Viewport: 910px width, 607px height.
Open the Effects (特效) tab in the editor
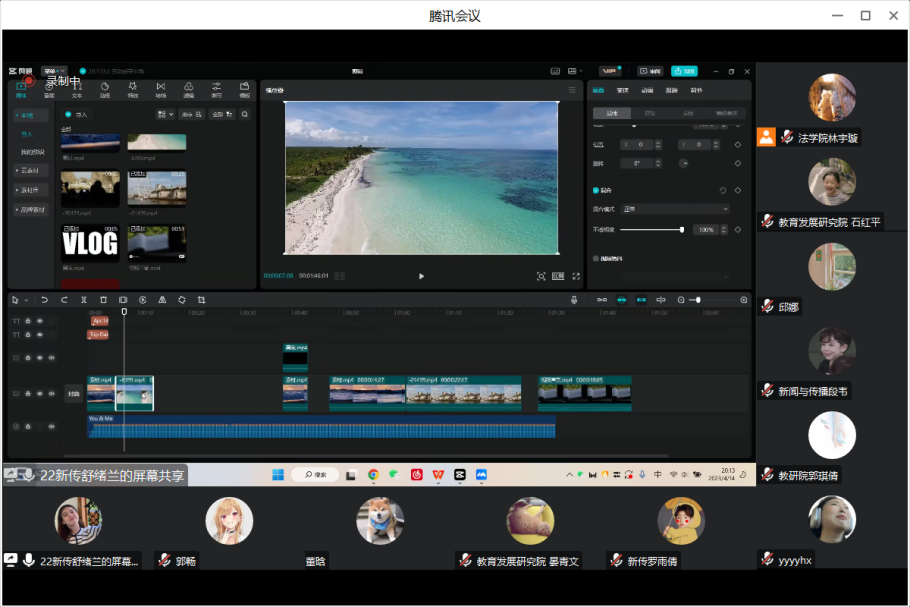pos(132,90)
